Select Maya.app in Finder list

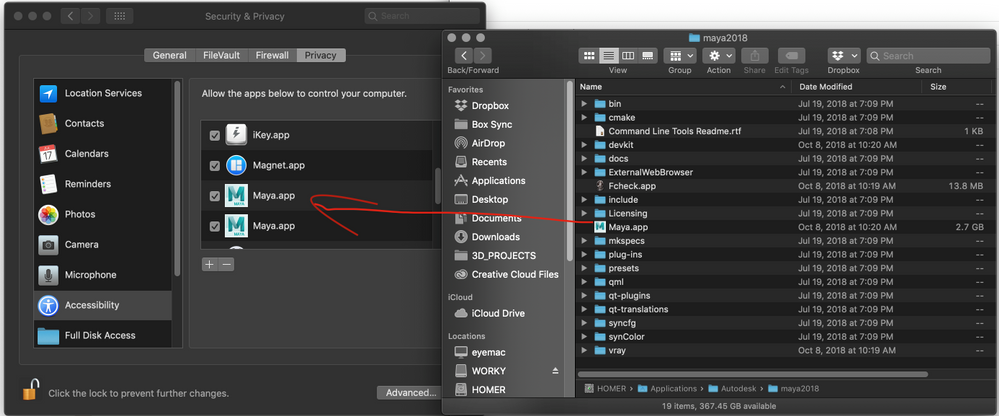[785, 227]
